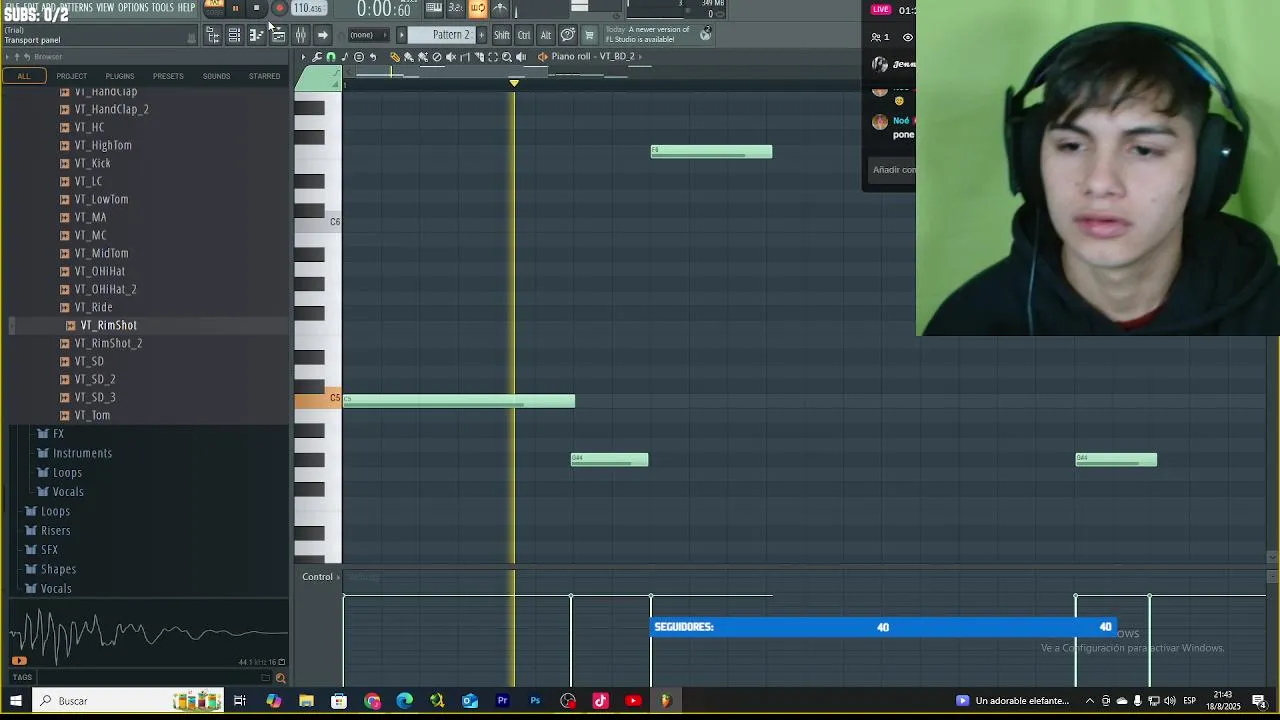Switch browser to PROJECT tab
The width and height of the screenshot is (1280, 720).
click(x=71, y=76)
